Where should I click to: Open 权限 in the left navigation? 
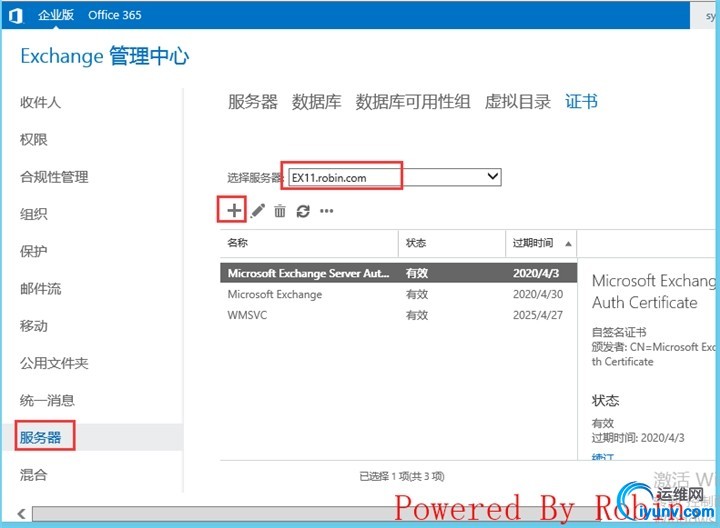pos(34,139)
